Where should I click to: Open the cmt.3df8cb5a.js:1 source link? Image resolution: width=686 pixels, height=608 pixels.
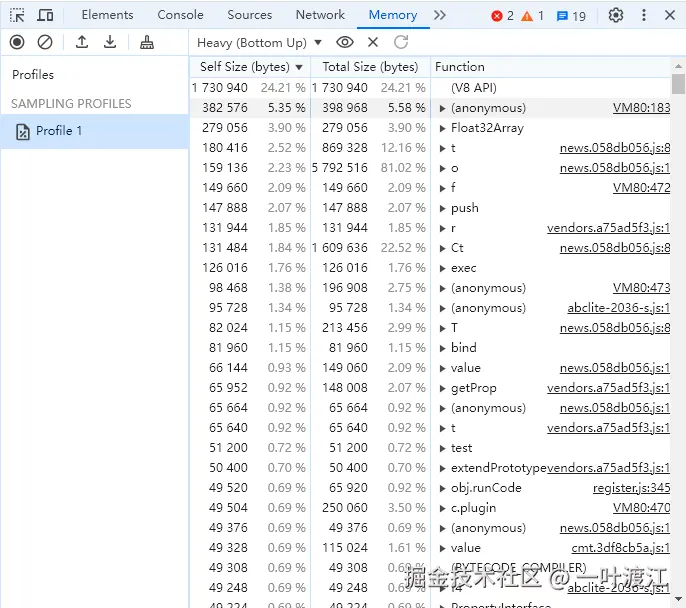pos(620,548)
